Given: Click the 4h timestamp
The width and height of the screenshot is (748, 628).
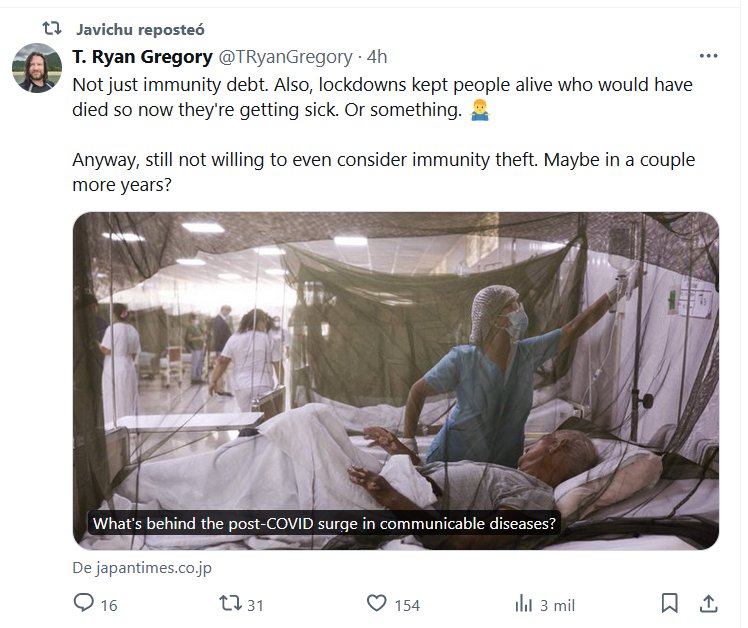Looking at the screenshot, I should coord(378,57).
